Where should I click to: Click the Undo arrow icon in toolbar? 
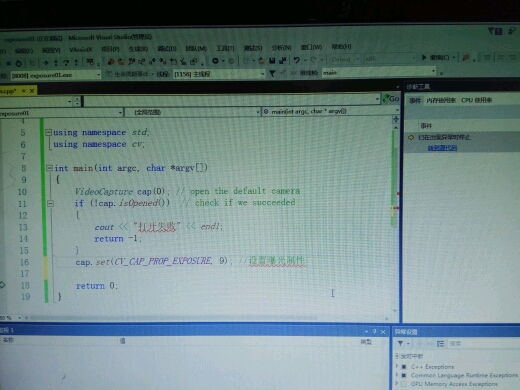pyautogui.click(x=296, y=60)
